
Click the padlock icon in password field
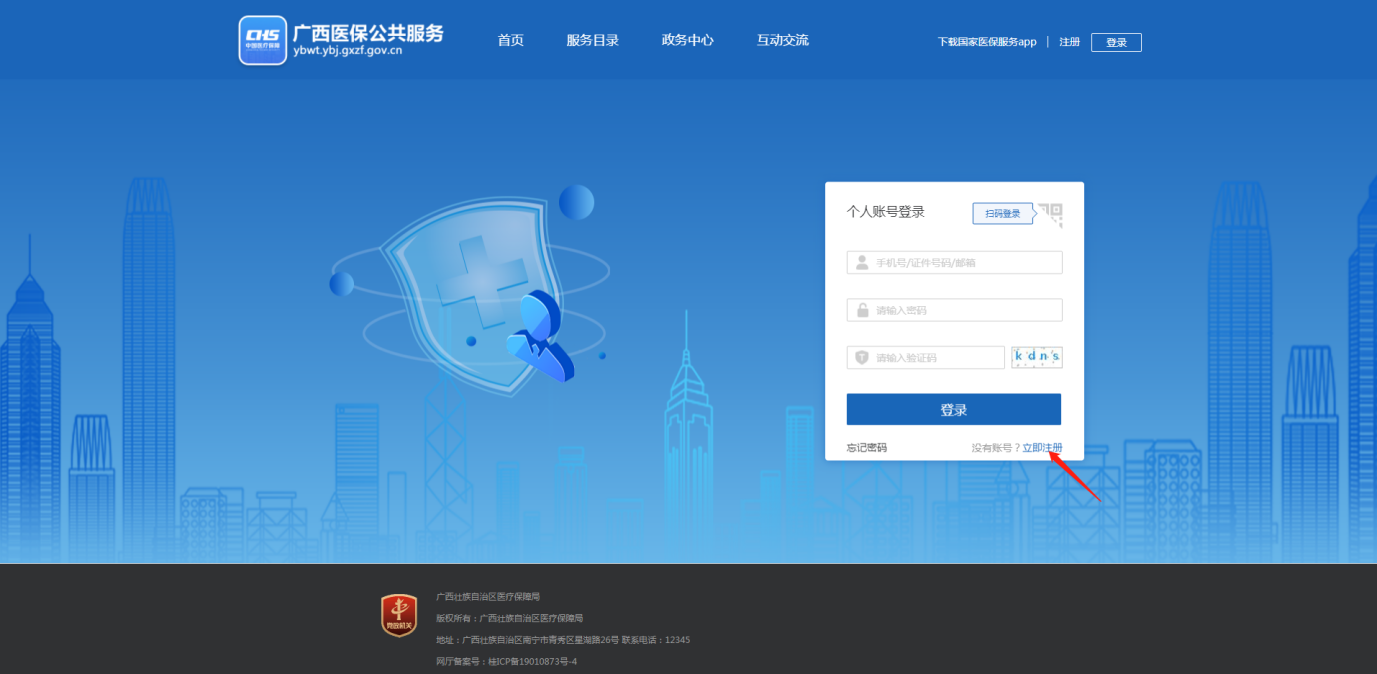(x=861, y=310)
